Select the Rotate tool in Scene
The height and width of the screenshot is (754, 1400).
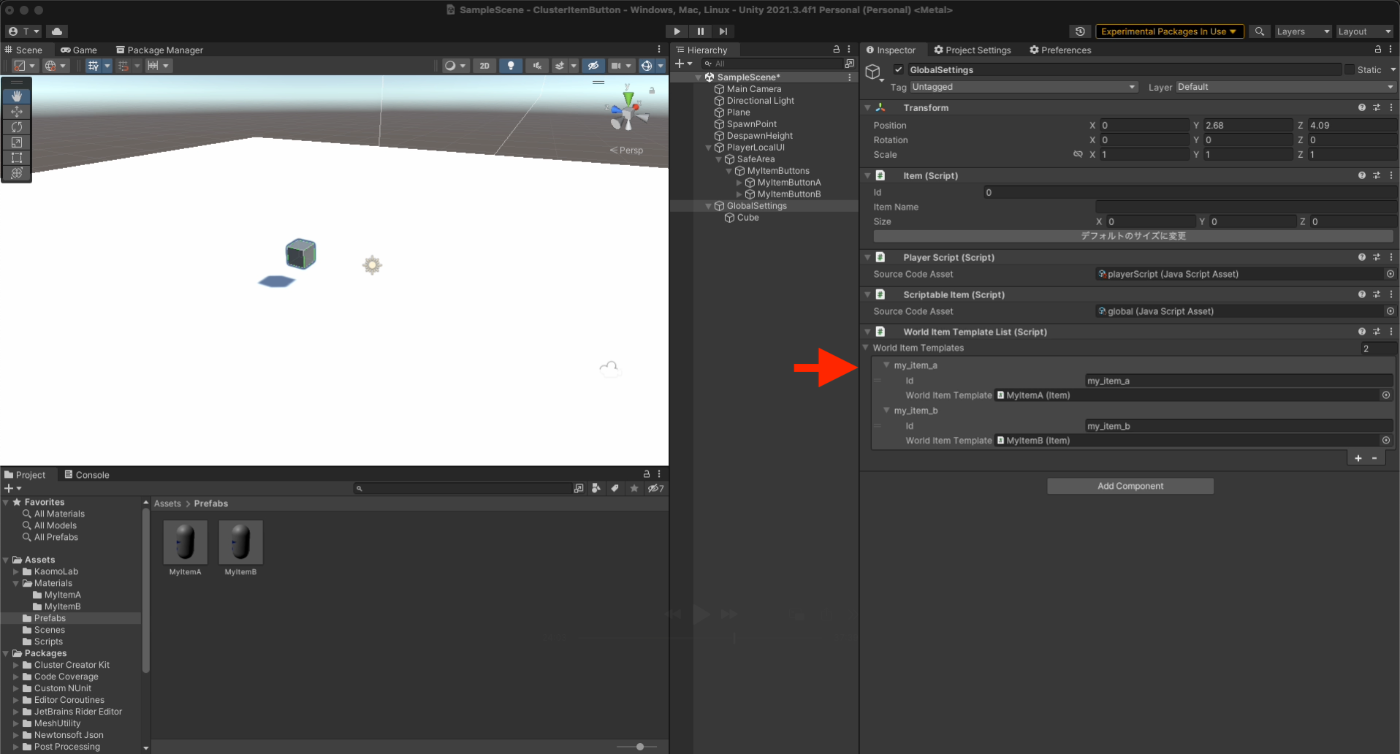click(17, 127)
